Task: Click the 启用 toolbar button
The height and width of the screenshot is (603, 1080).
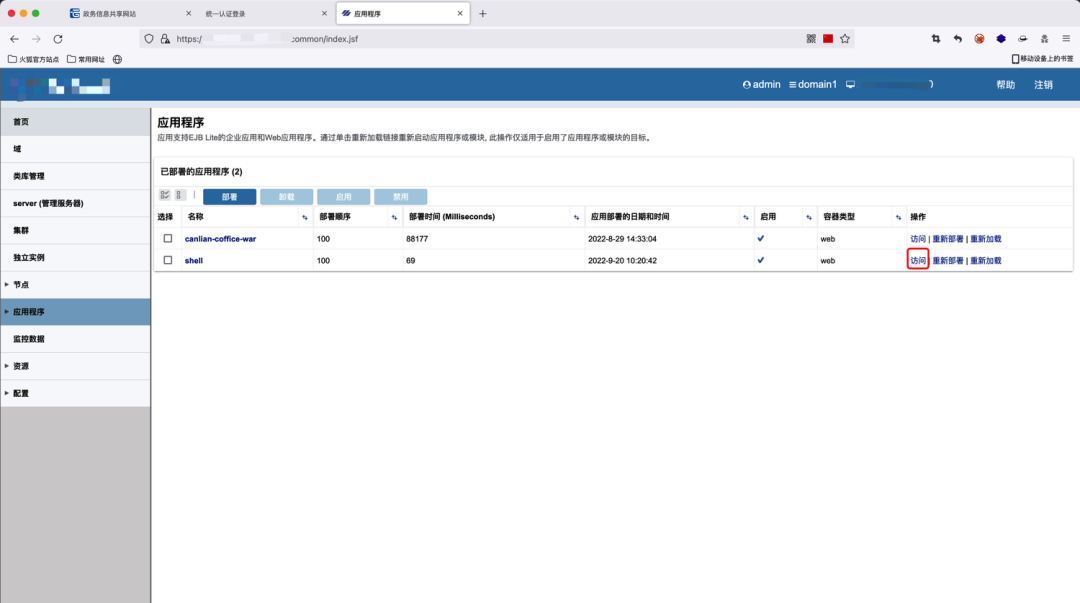Action: [x=344, y=197]
